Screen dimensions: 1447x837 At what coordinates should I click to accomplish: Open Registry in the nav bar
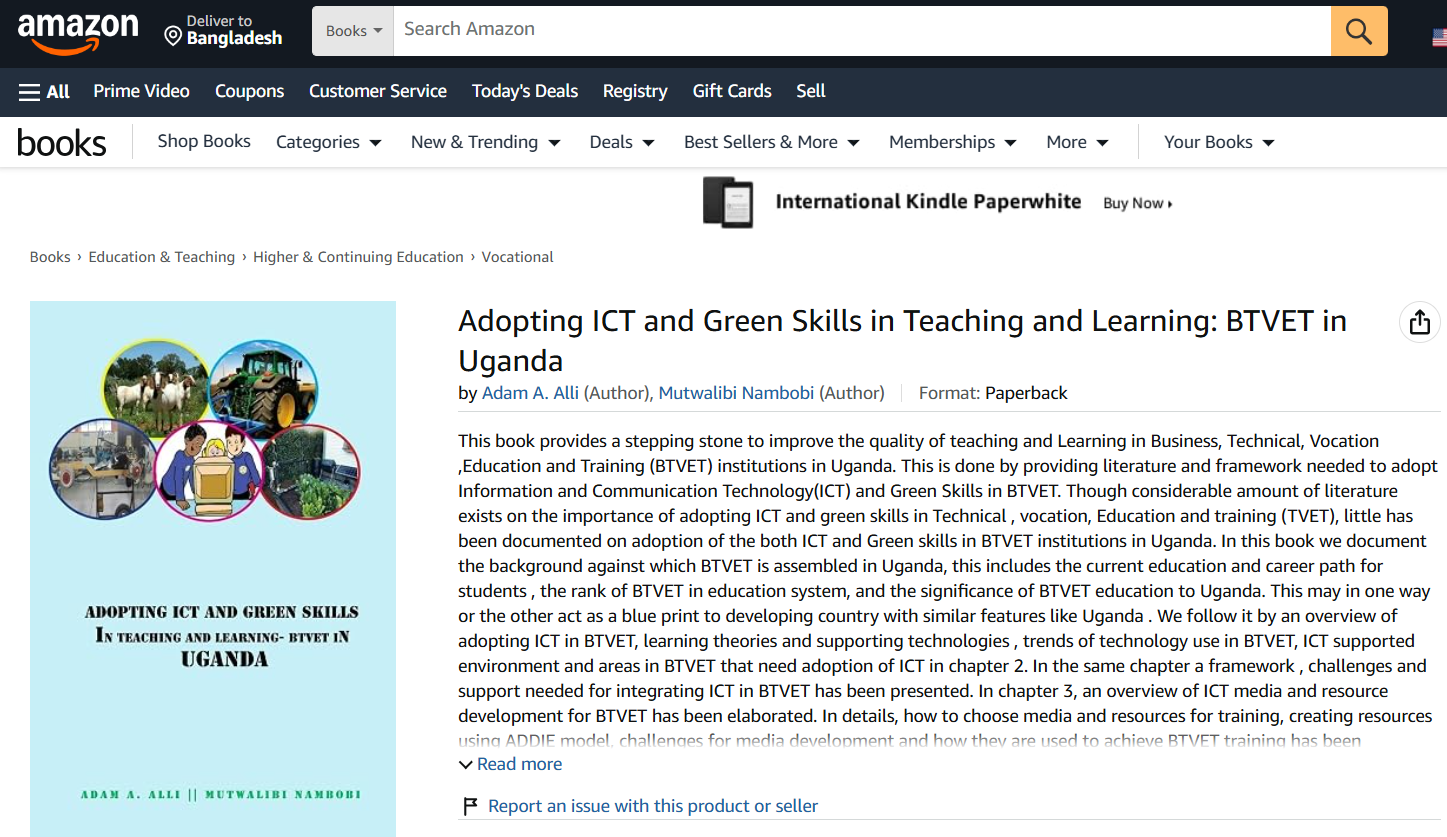pyautogui.click(x=635, y=91)
